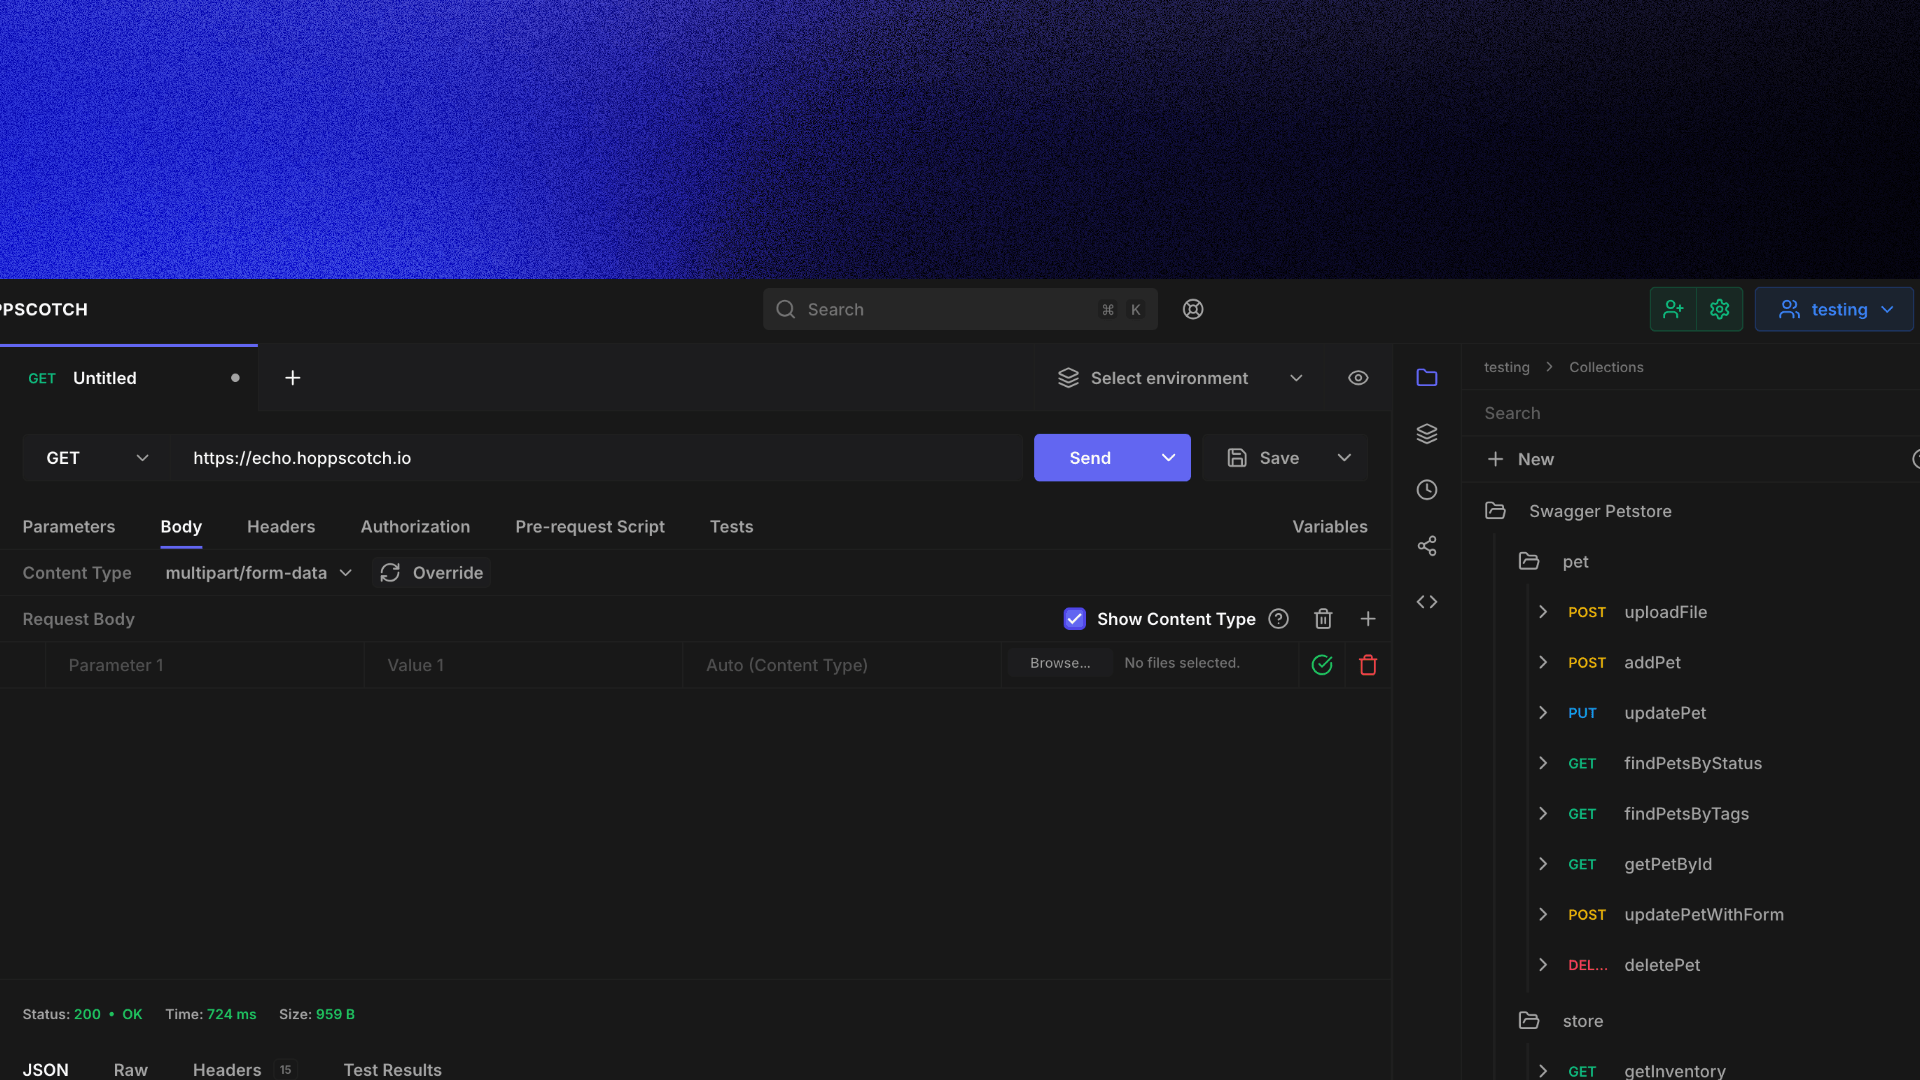1920x1080 pixels.
Task: Open the getPetById request
Action: click(x=1667, y=864)
